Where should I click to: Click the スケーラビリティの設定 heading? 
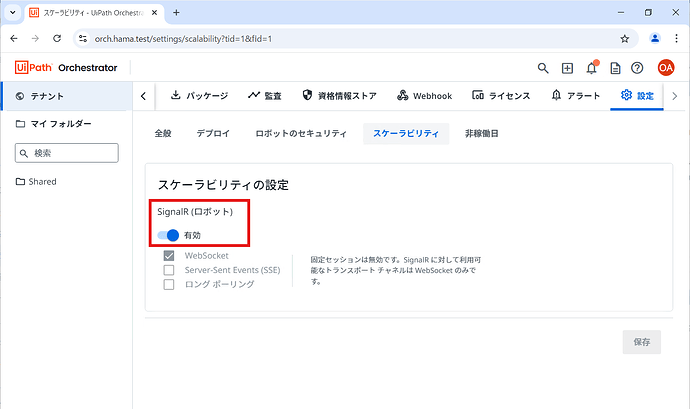[x=223, y=185]
